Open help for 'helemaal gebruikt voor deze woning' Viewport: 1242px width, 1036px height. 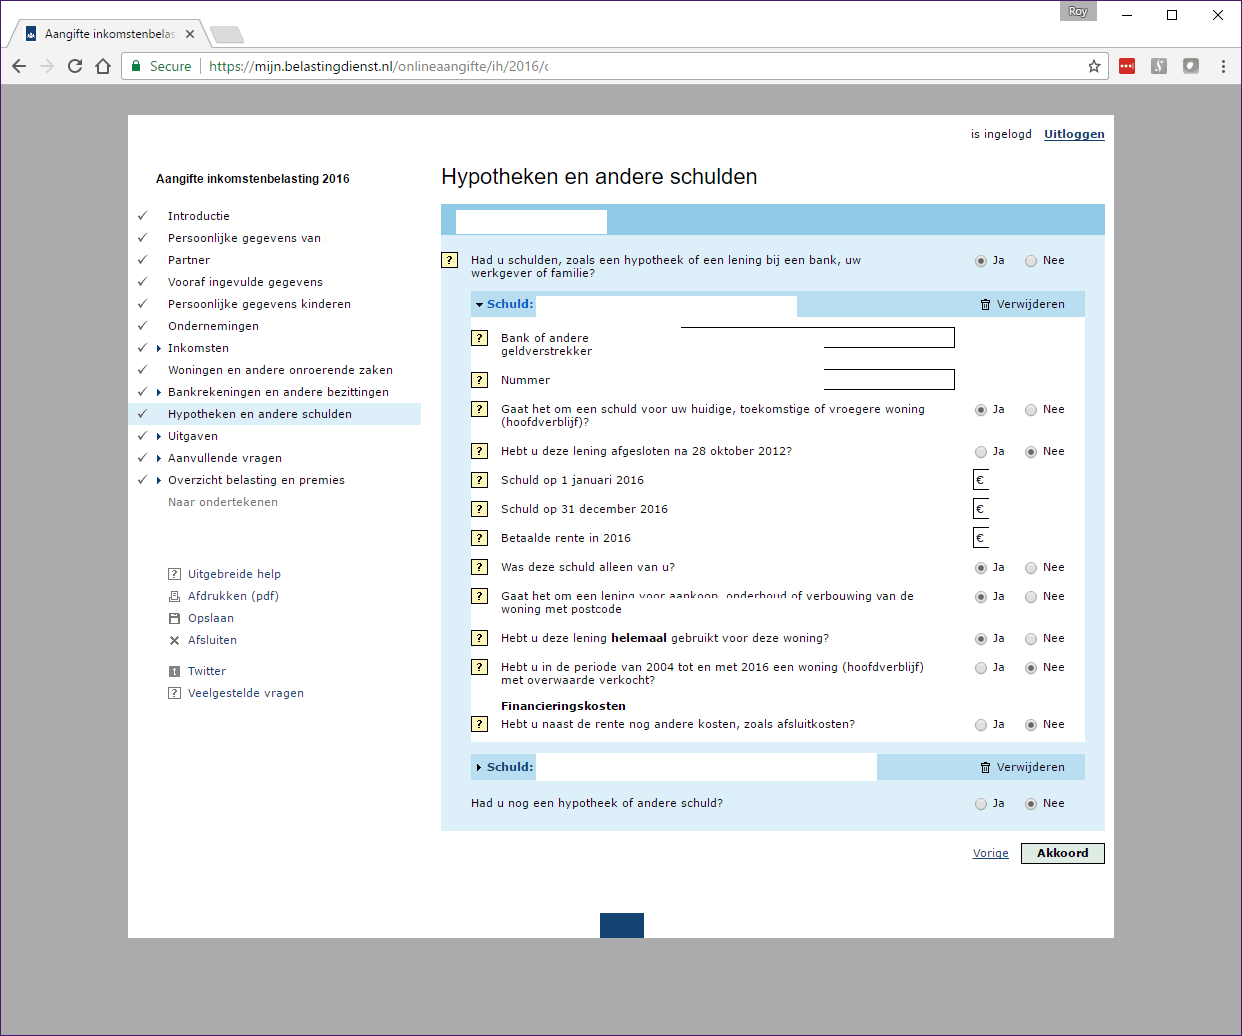[479, 638]
